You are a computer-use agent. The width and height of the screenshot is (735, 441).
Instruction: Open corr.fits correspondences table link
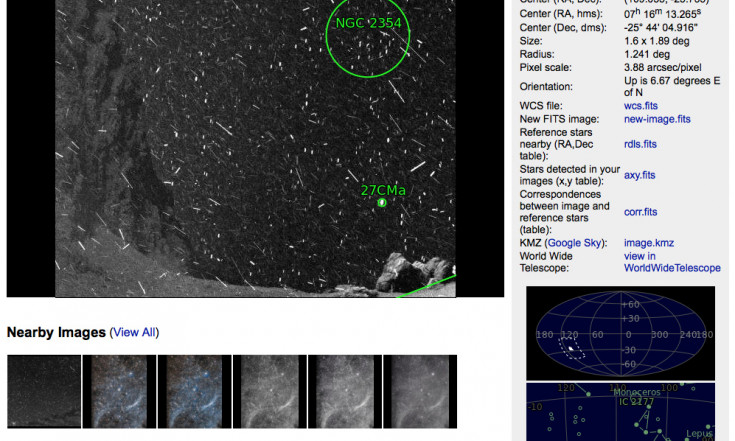click(640, 212)
